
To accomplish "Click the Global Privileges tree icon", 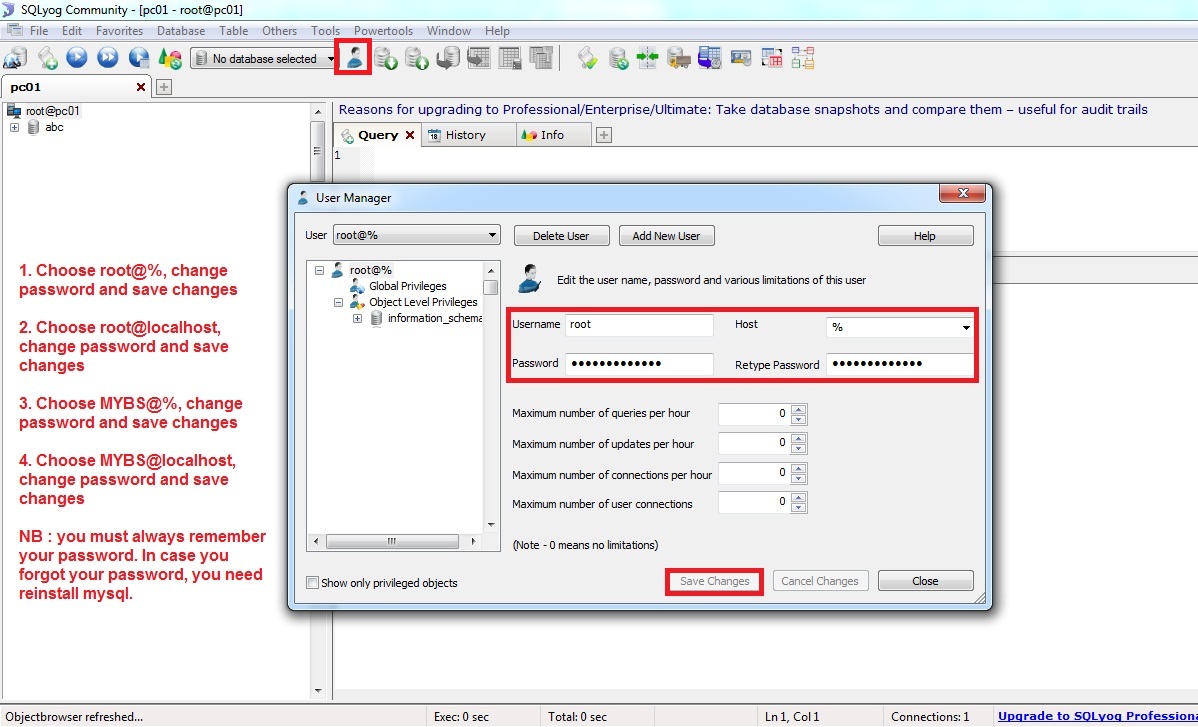I will click(357, 286).
